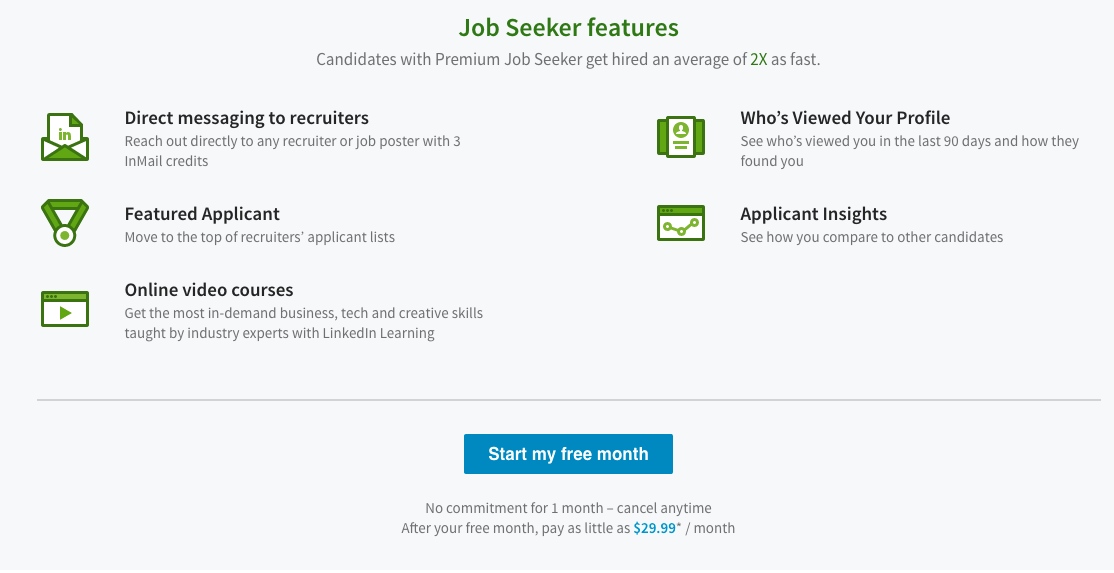Click the profile viewers card icon

[681, 135]
